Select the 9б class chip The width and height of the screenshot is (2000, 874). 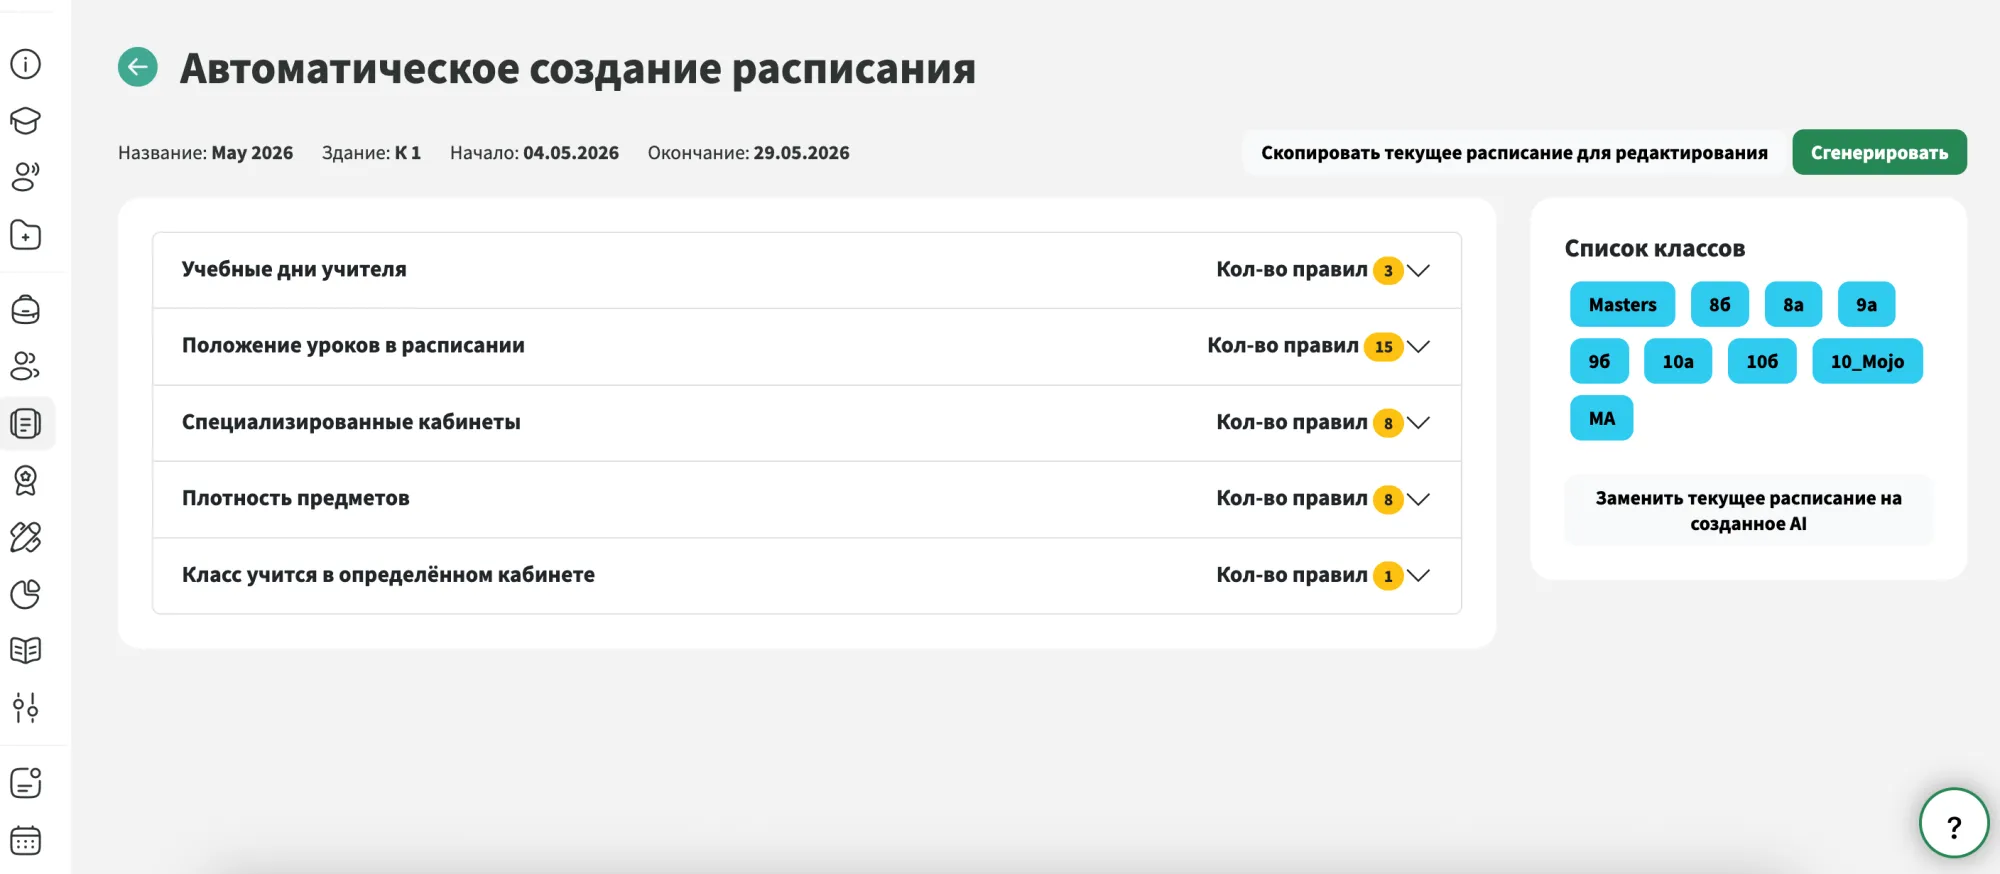point(1599,361)
